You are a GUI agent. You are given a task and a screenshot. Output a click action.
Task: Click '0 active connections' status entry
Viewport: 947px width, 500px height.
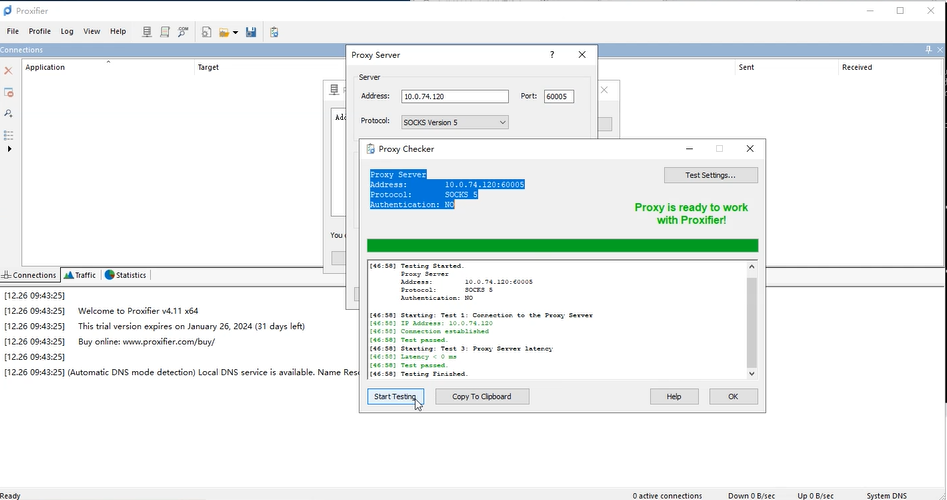pyautogui.click(x=667, y=496)
